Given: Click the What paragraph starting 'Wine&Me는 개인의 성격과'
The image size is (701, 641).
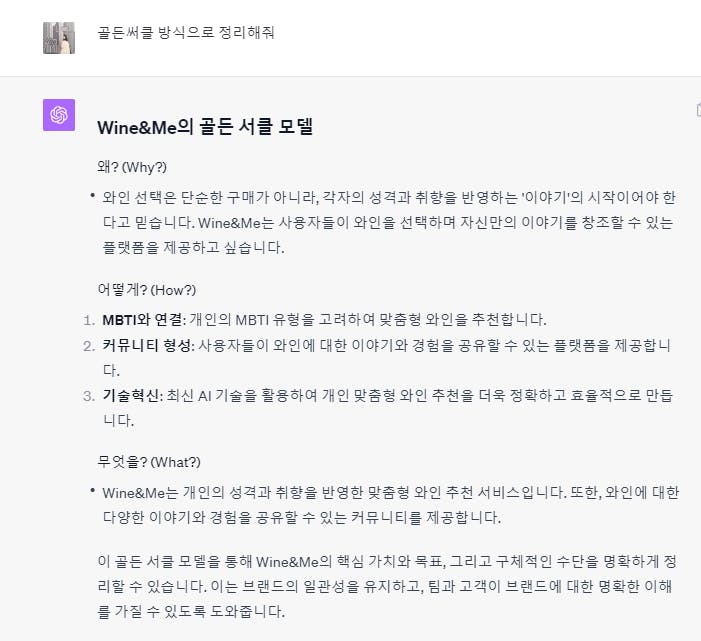Looking at the screenshot, I should point(391,505).
